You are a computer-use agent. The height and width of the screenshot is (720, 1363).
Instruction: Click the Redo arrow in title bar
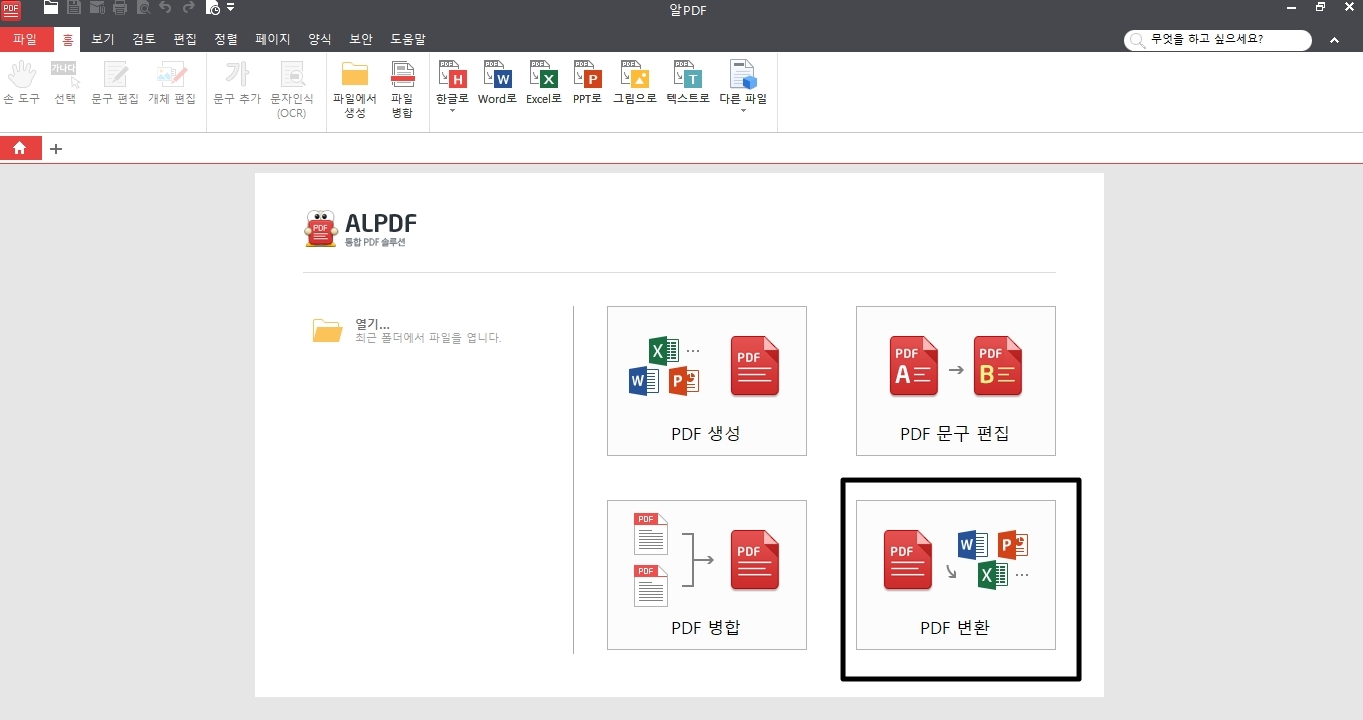tap(188, 8)
